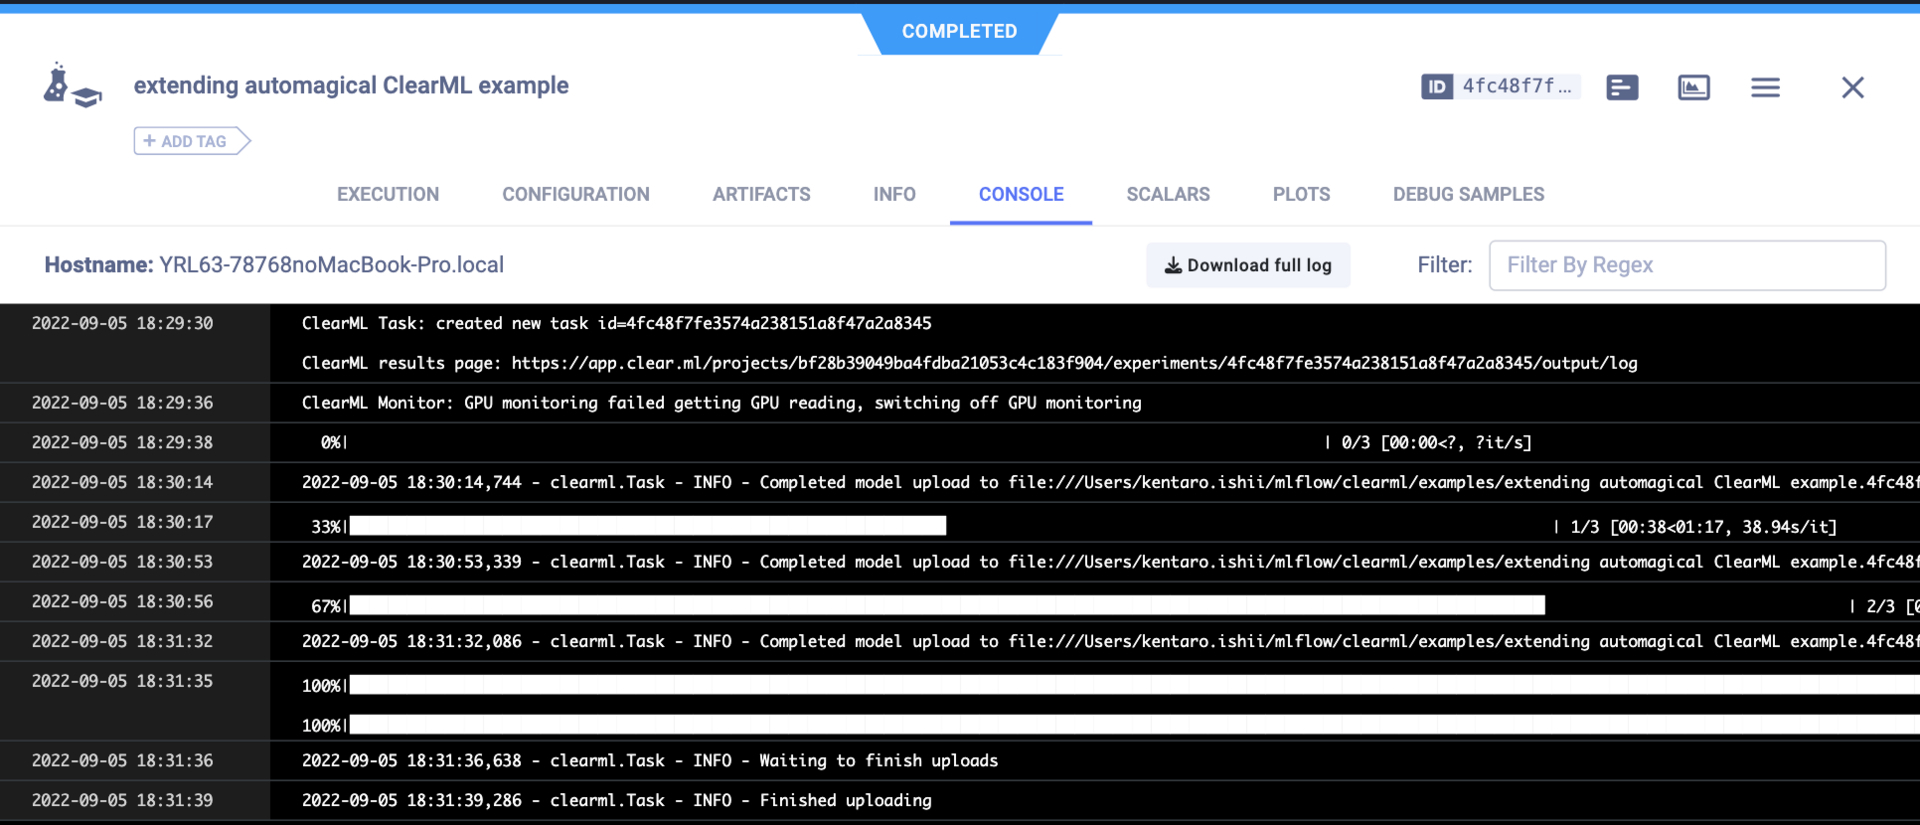Screen dimensions: 1920x825
Task: Open the hamburger menu
Action: click(x=1766, y=88)
